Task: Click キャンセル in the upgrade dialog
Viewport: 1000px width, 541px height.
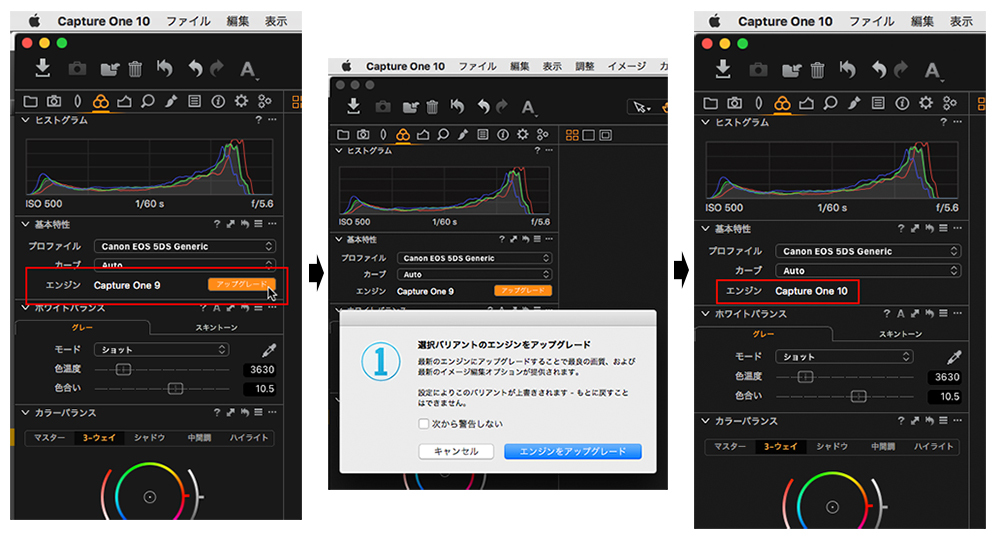Action: (x=456, y=451)
